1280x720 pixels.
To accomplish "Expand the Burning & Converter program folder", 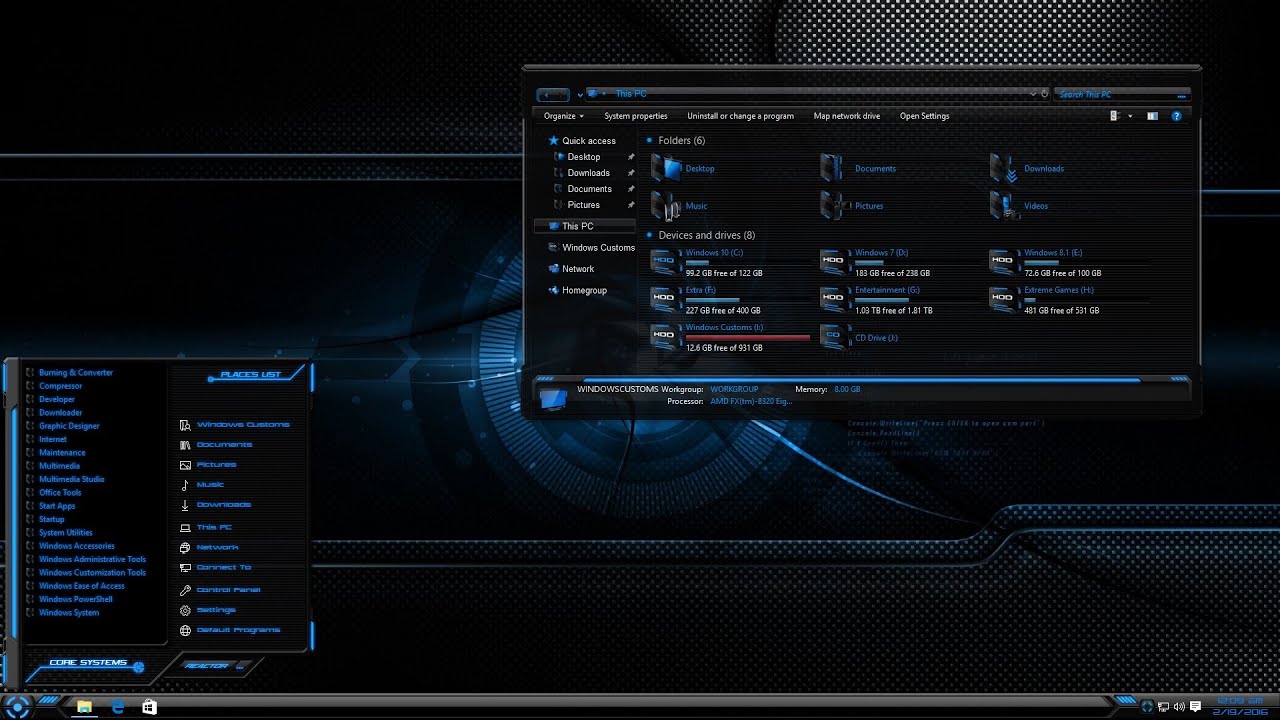I will pyautogui.click(x=69, y=372).
